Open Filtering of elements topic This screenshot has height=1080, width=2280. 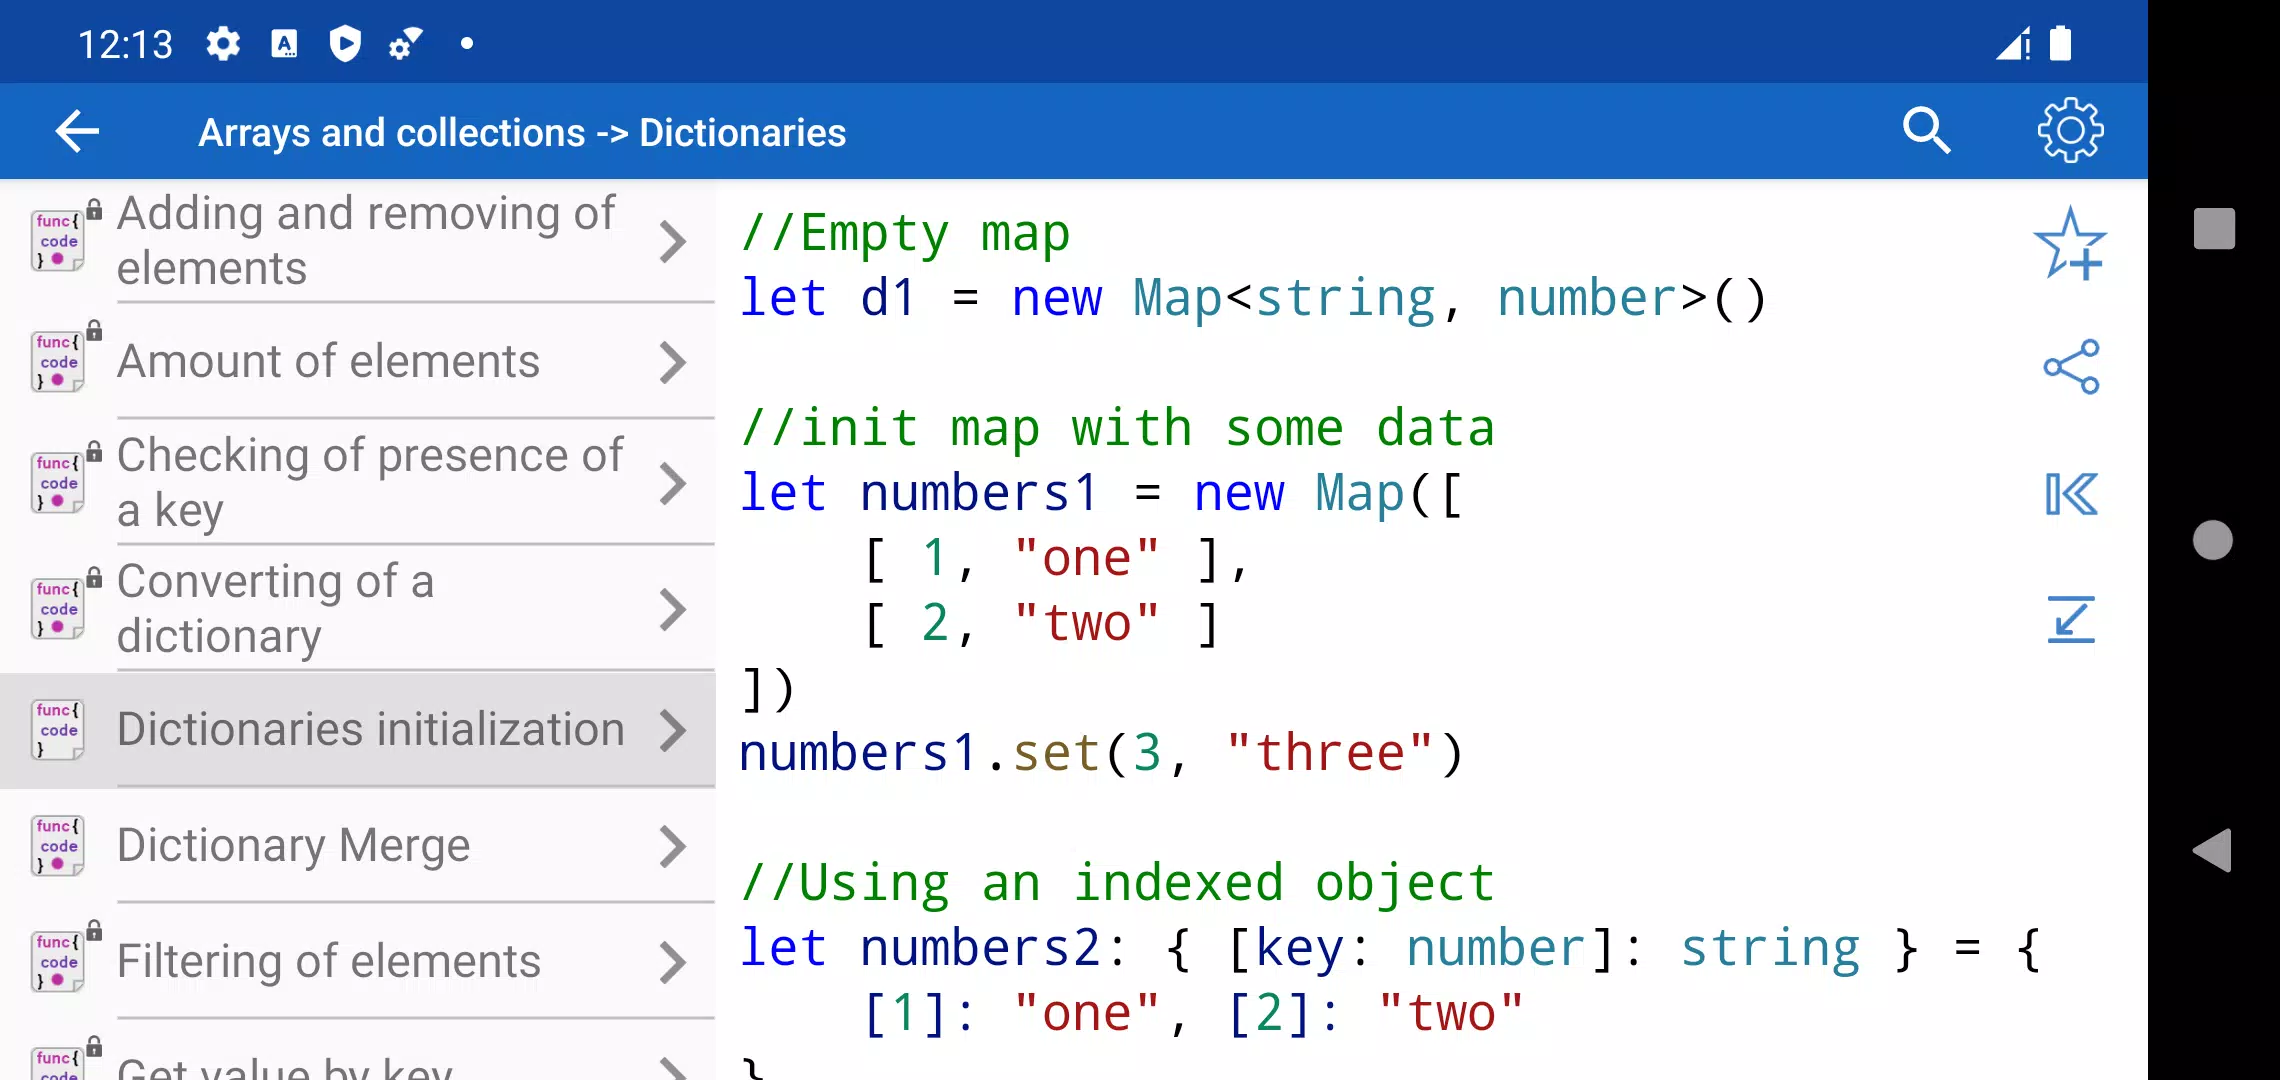[358, 962]
